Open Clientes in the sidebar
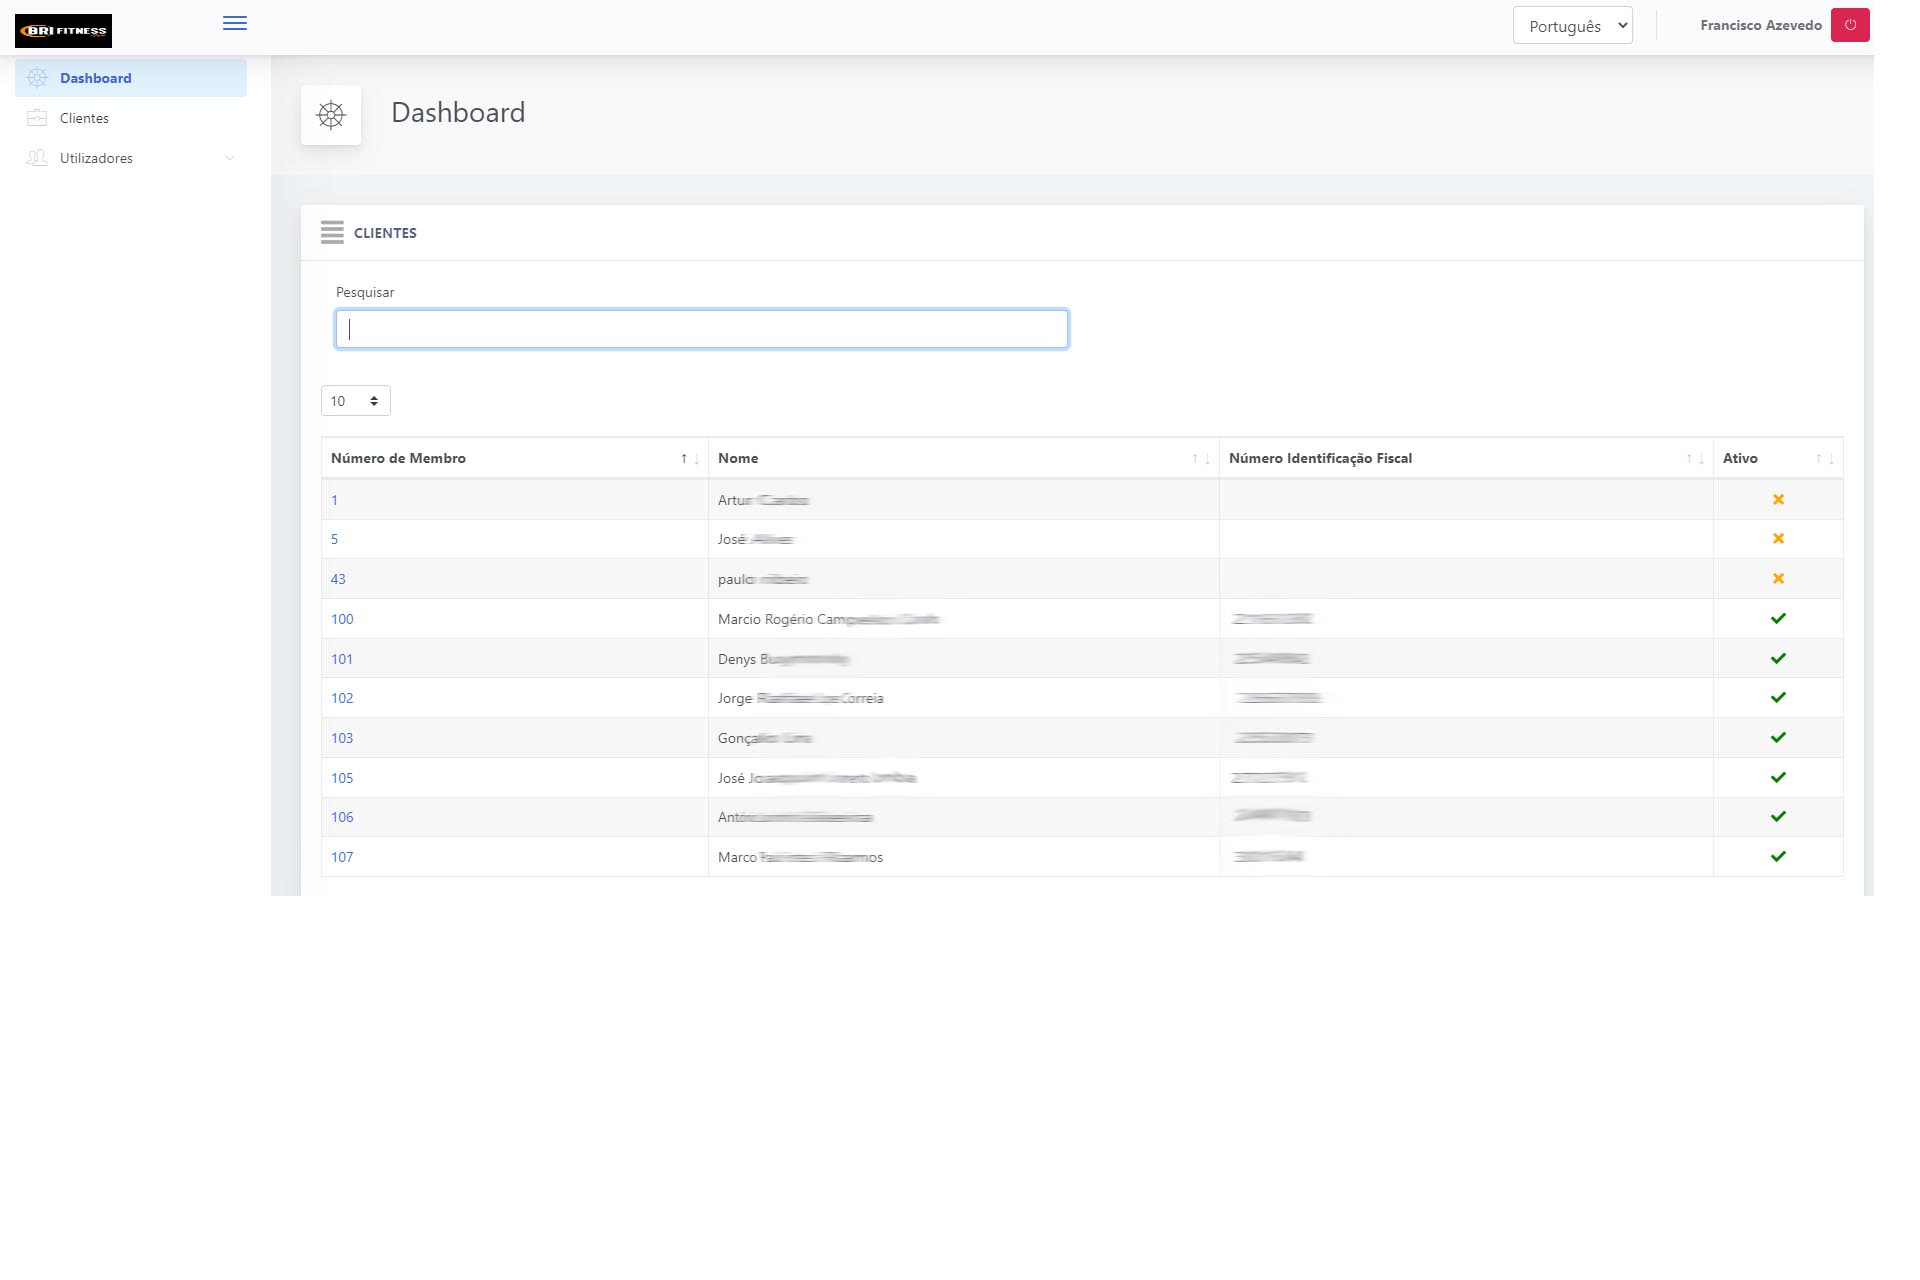1920x1280 pixels. [x=84, y=118]
